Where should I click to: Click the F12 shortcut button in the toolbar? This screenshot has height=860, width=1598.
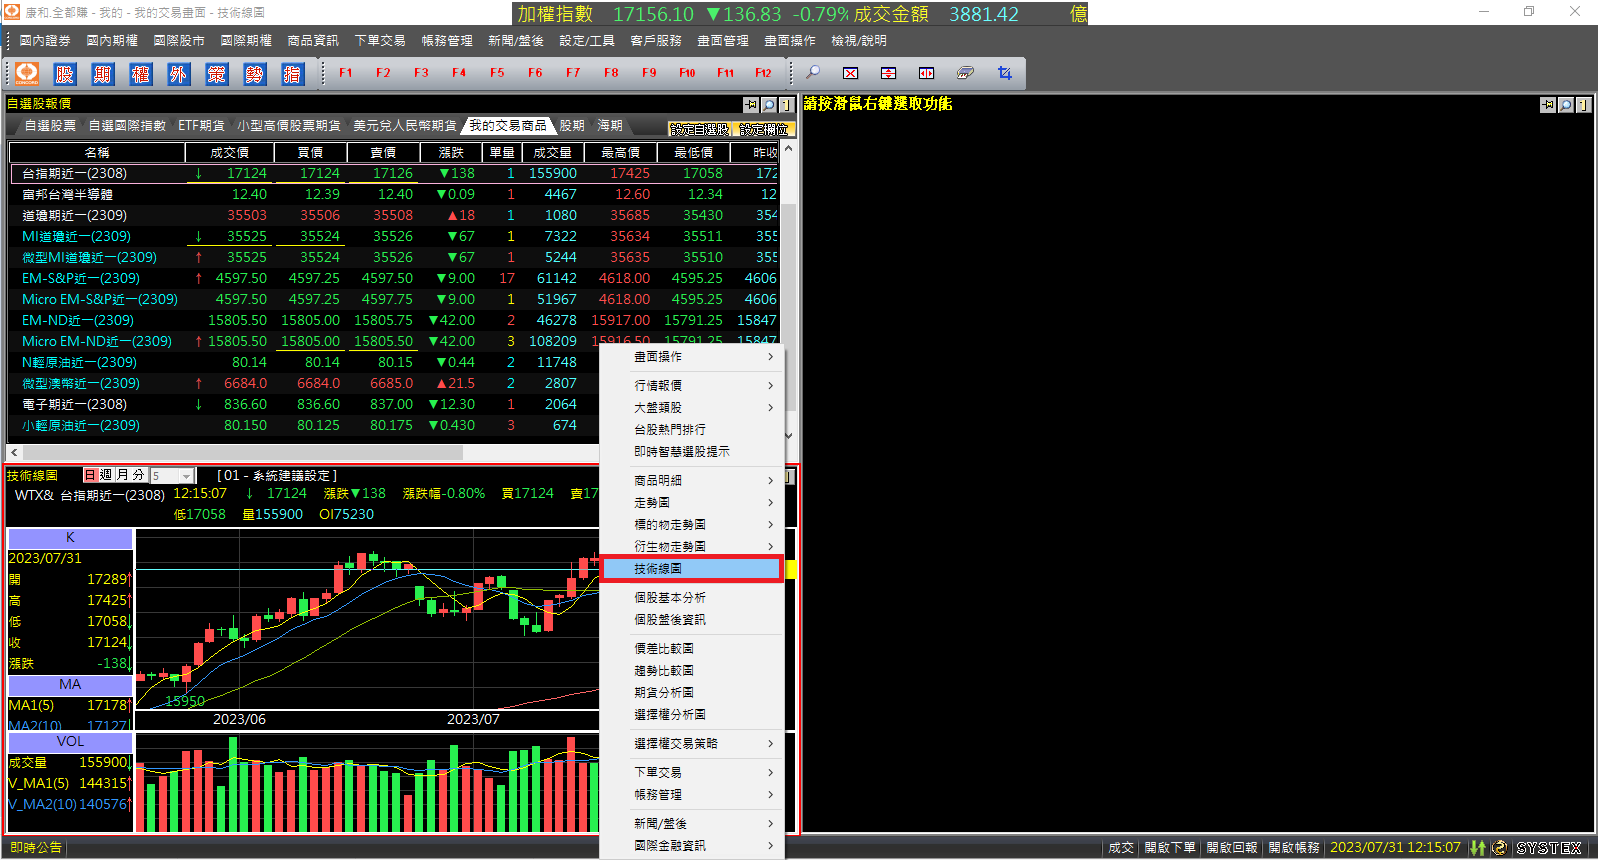pos(763,73)
